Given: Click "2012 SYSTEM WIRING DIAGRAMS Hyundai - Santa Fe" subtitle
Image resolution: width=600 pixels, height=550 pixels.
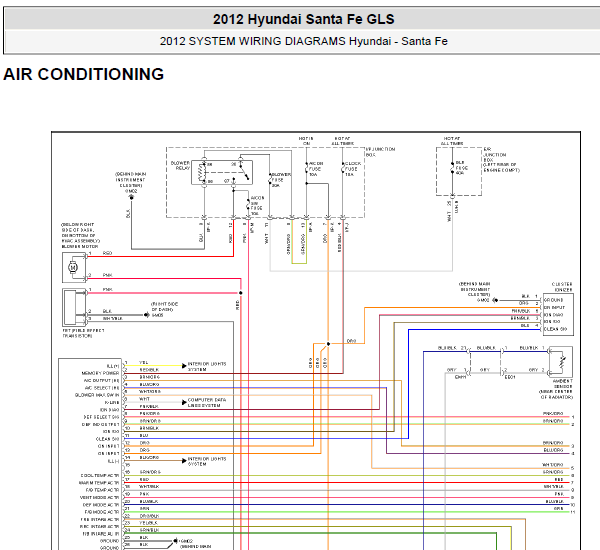Looking at the screenshot, I should 303,41.
